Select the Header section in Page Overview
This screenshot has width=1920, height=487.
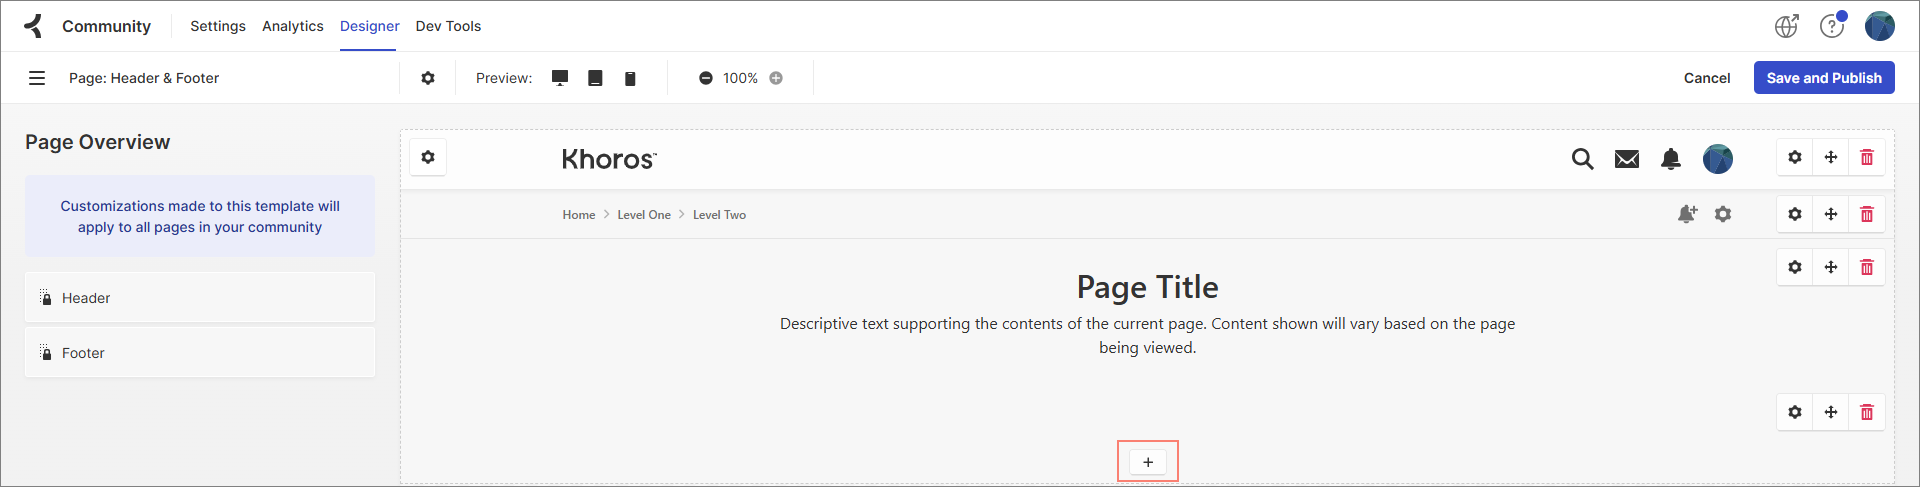(200, 298)
